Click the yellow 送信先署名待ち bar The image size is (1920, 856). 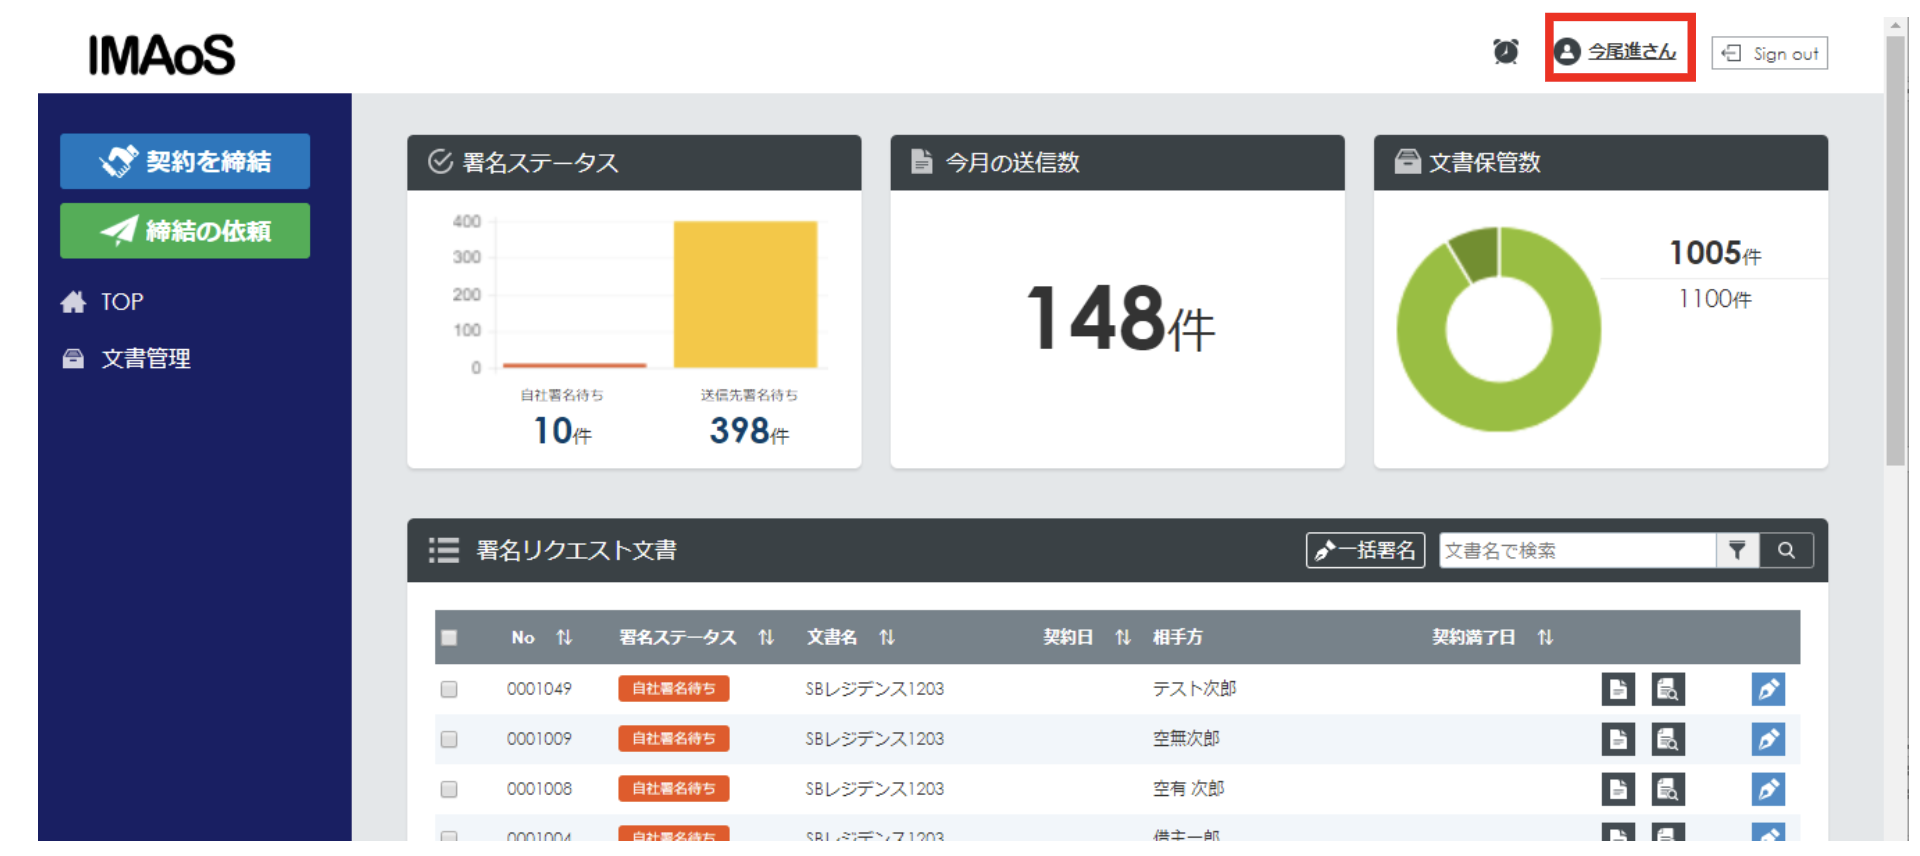[x=745, y=294]
